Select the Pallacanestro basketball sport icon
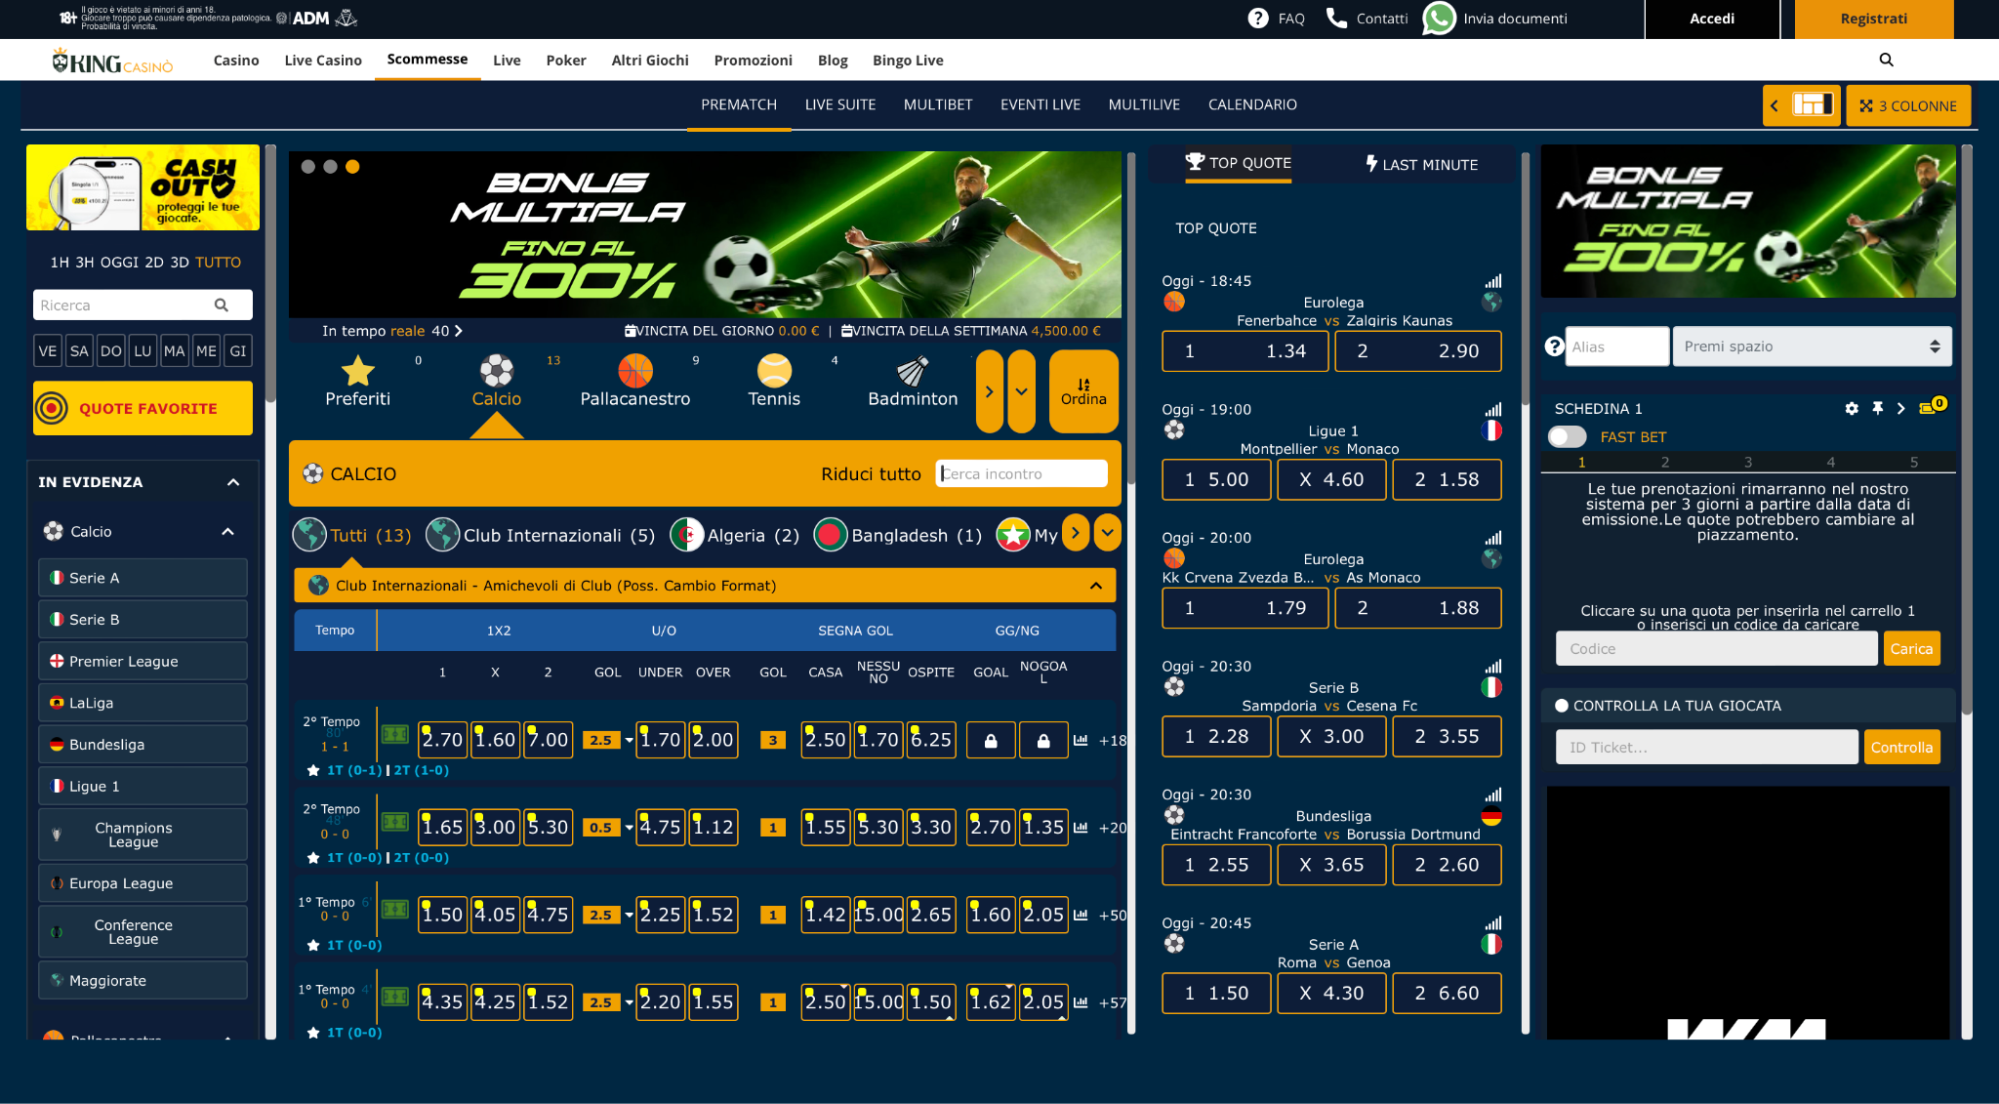1999x1104 pixels. pyautogui.click(x=634, y=372)
